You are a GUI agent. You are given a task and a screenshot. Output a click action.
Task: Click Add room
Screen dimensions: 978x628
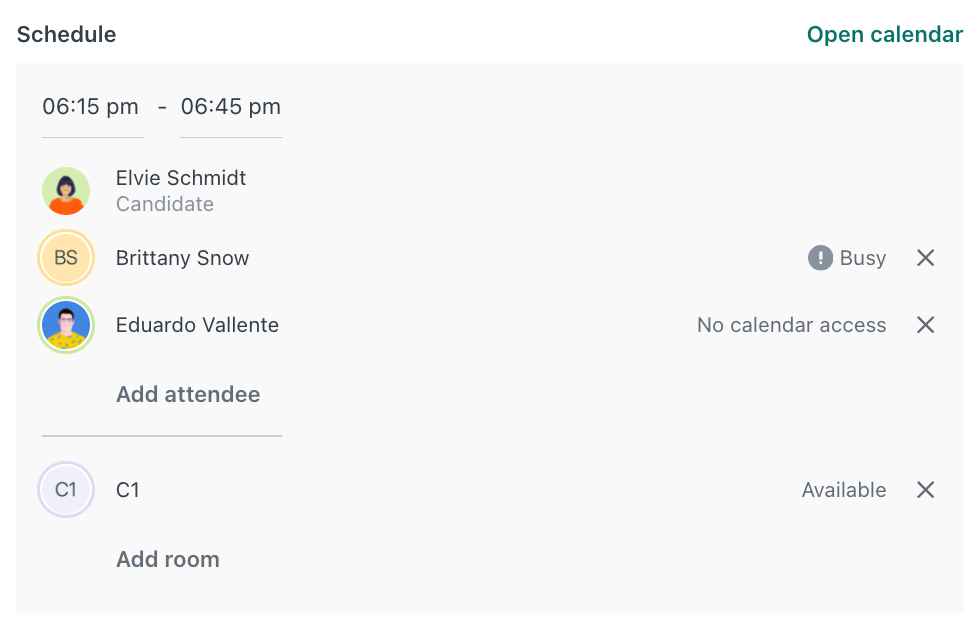tap(168, 559)
